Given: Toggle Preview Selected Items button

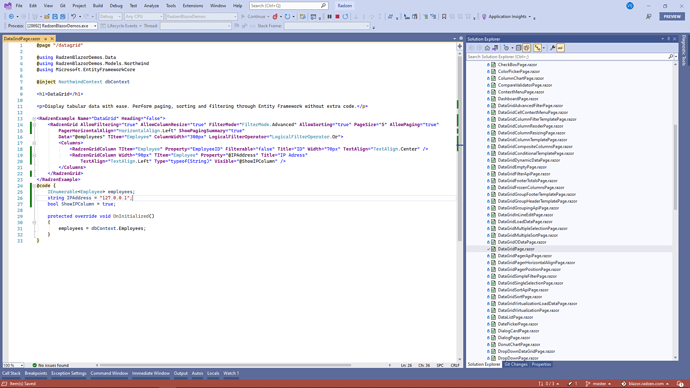Looking at the screenshot, I should tap(560, 48).
